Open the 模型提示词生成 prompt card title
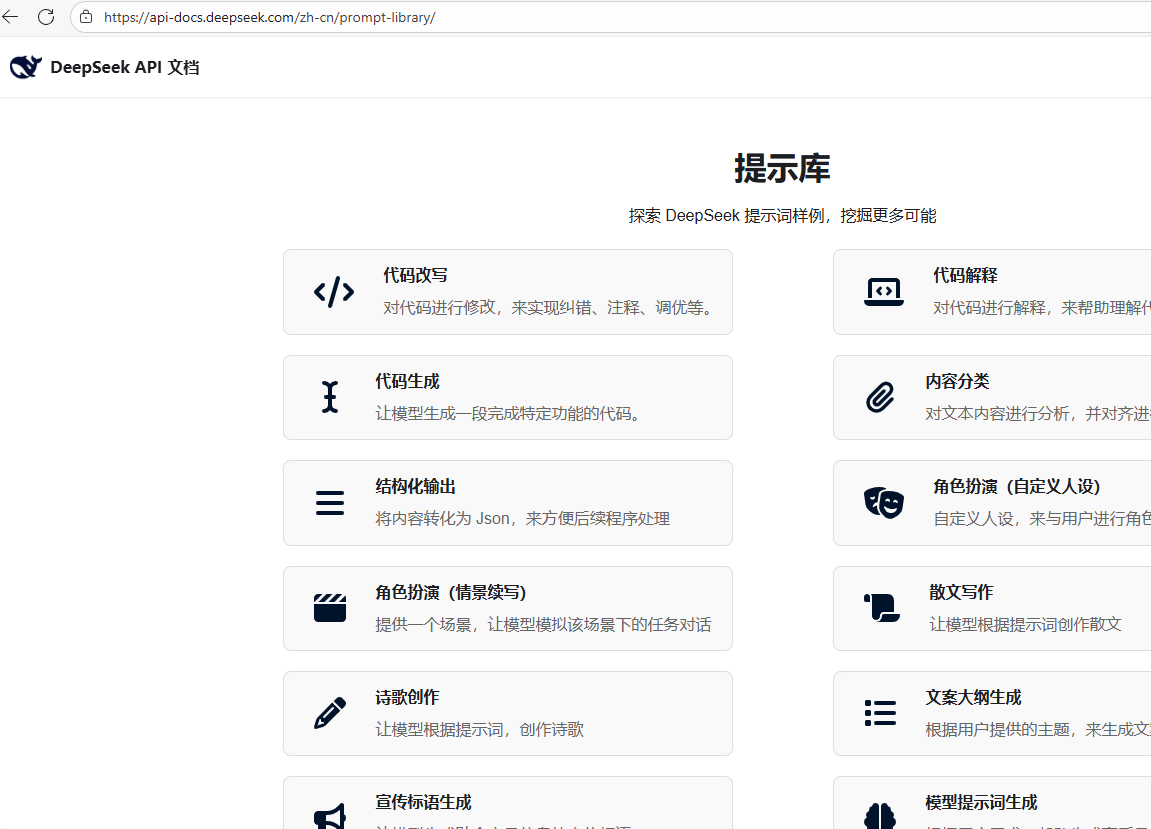 pos(981,802)
